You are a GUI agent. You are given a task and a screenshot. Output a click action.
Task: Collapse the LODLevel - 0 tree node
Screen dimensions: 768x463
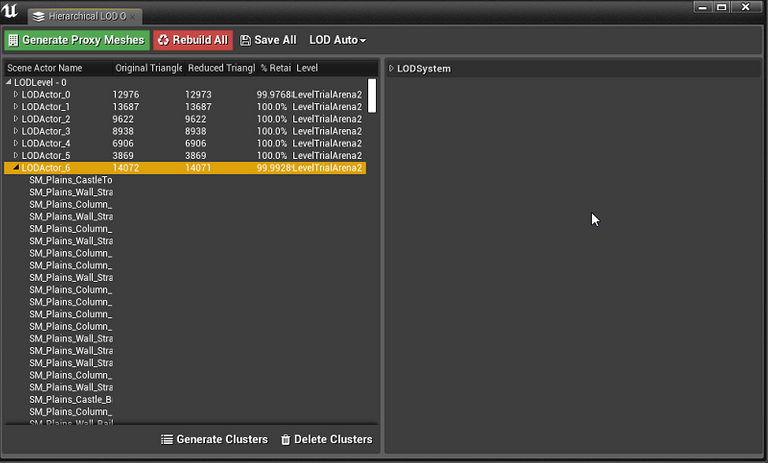point(9,82)
